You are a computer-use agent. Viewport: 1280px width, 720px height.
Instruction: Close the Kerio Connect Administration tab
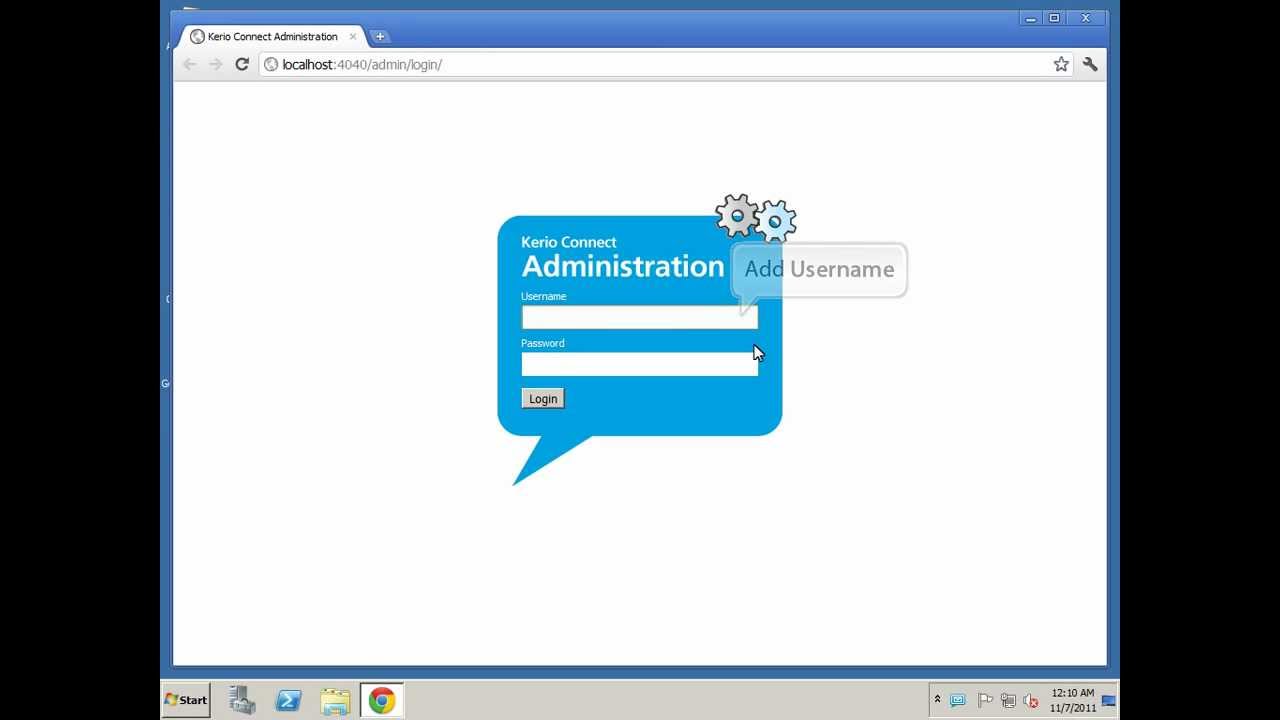click(353, 36)
